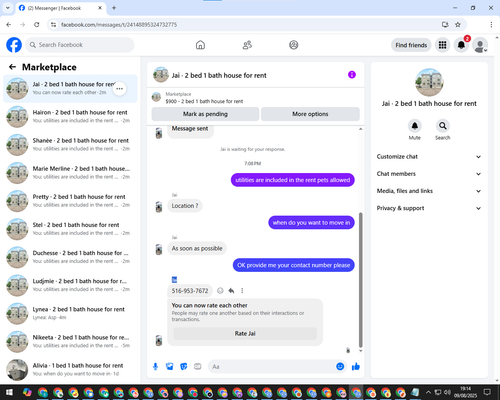Viewport: 500px width, 400px height.
Task: Open Duchesse's conversation
Action: [70, 257]
